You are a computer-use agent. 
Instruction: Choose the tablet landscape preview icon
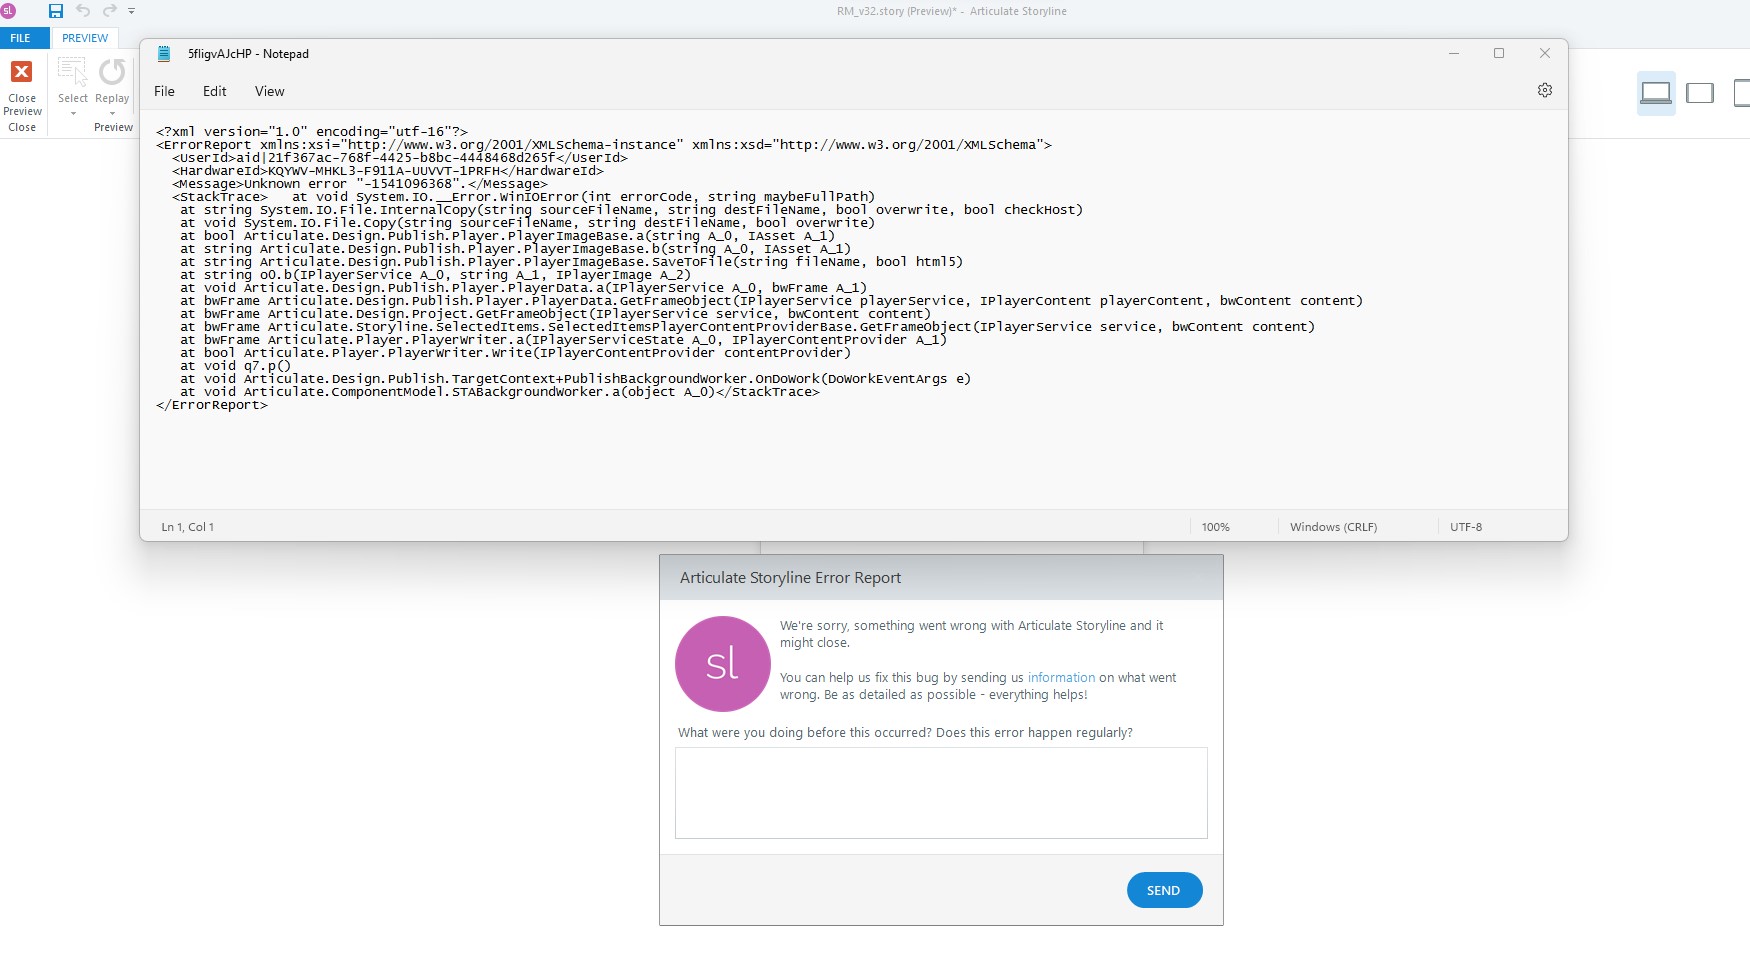pos(1700,93)
